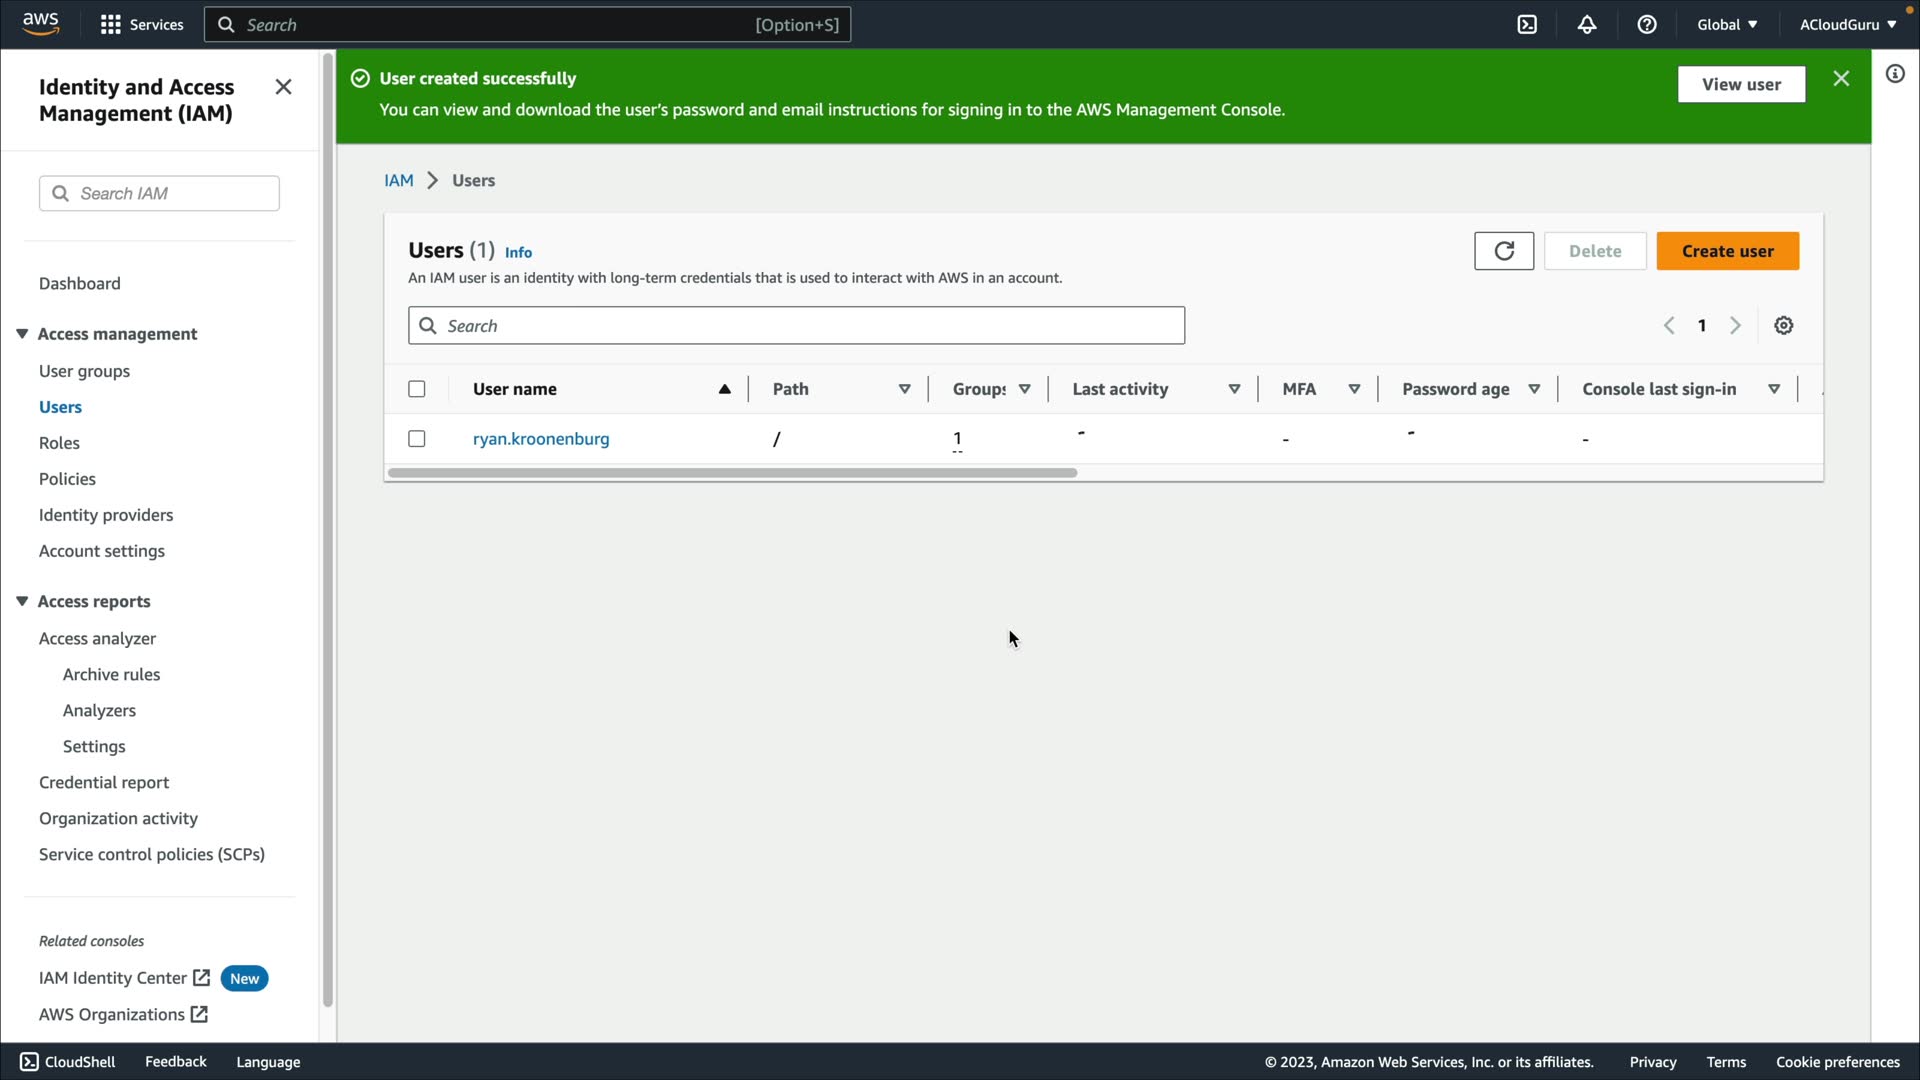Open the Global region dropdown
1920x1080 pixels.
click(x=1727, y=25)
